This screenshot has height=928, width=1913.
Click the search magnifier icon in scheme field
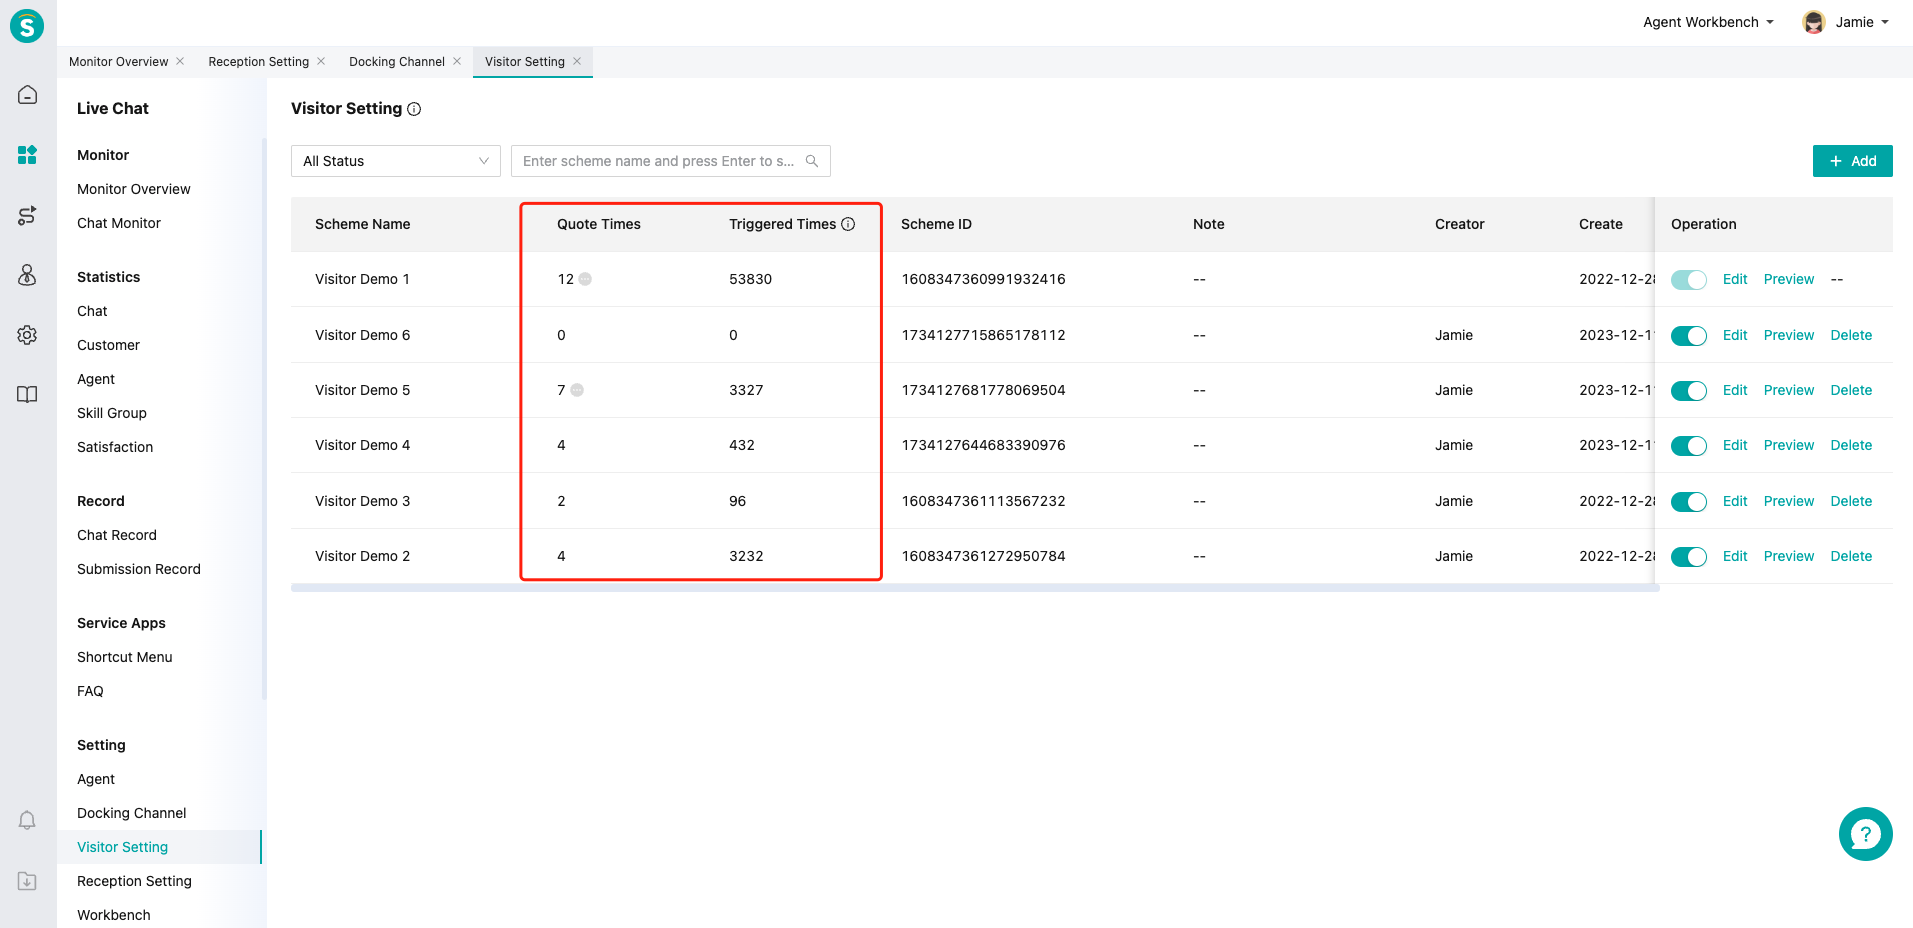[x=812, y=161]
